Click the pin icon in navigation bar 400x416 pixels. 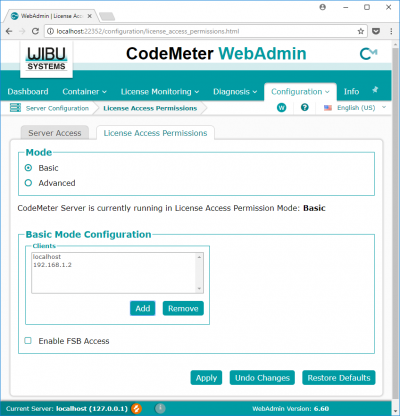click(x=375, y=90)
